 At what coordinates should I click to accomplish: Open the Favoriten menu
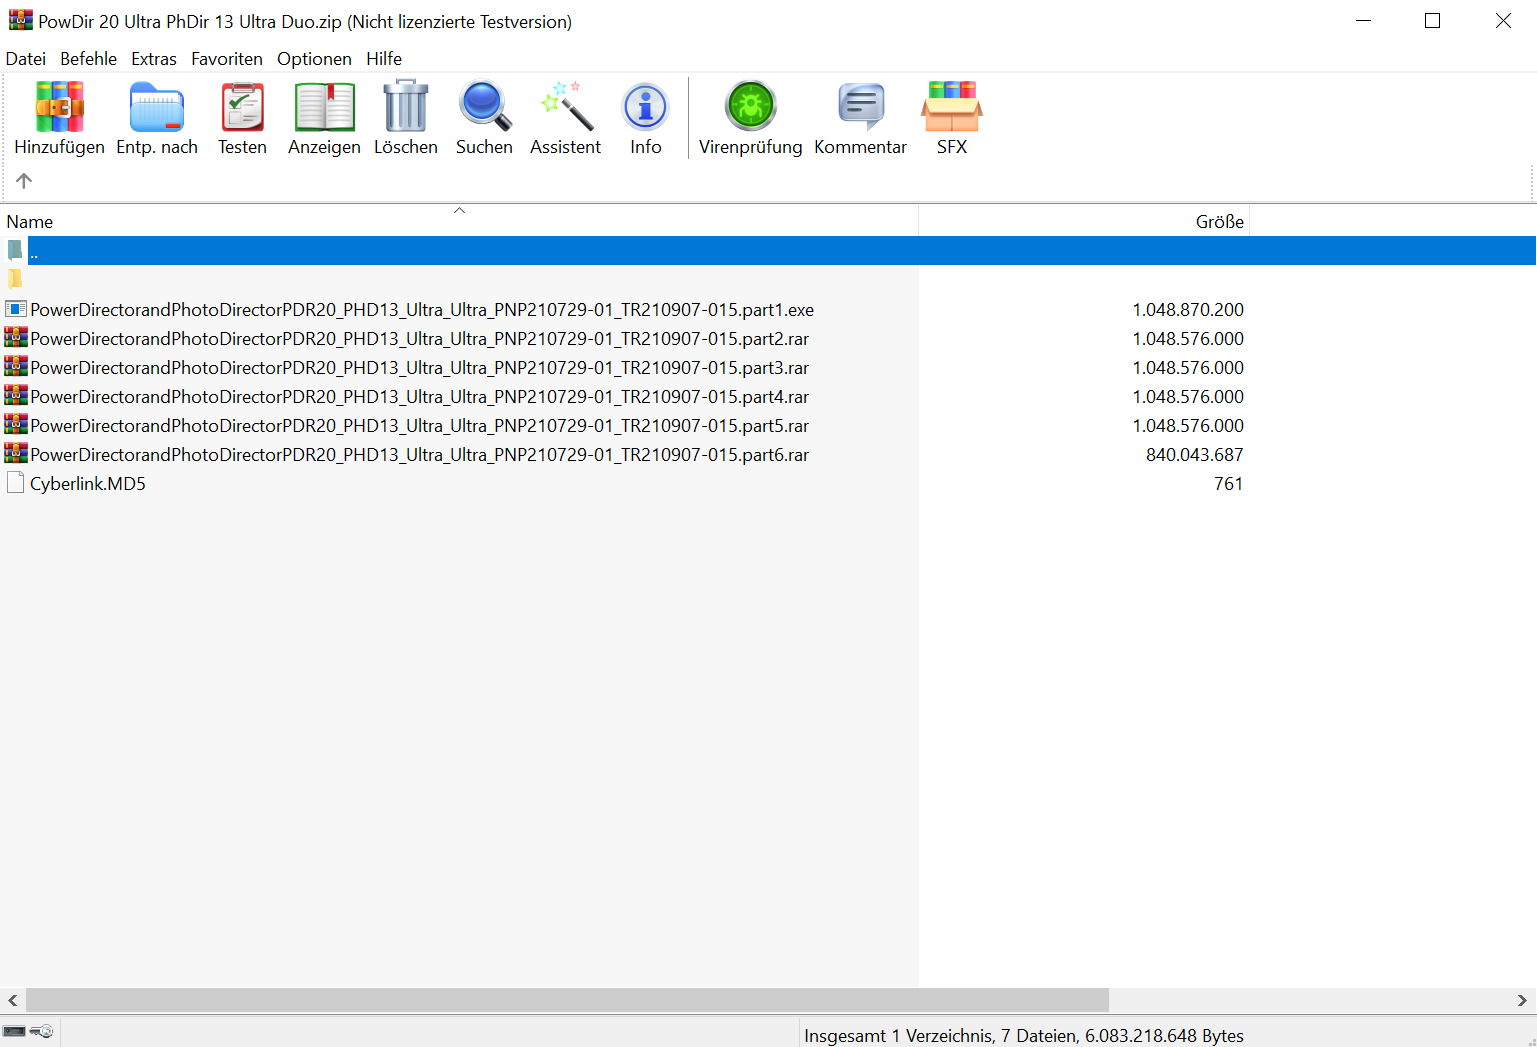pos(227,59)
